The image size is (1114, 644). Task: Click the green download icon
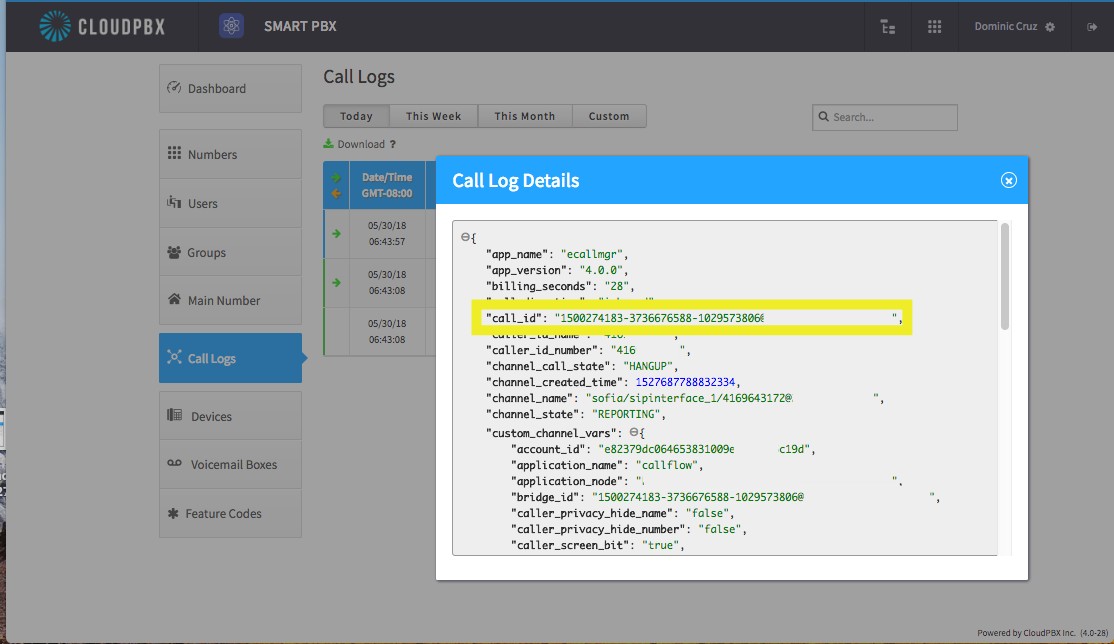pyautogui.click(x=328, y=144)
